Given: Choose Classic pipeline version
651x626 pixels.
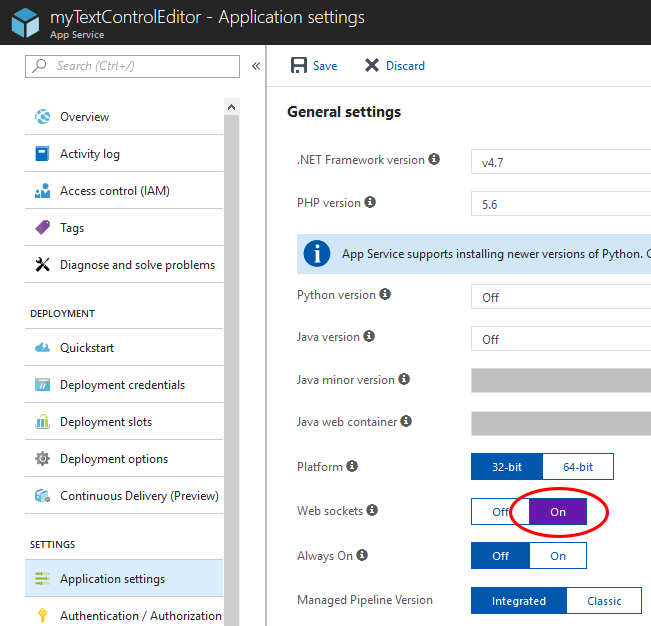Looking at the screenshot, I should pyautogui.click(x=604, y=600).
